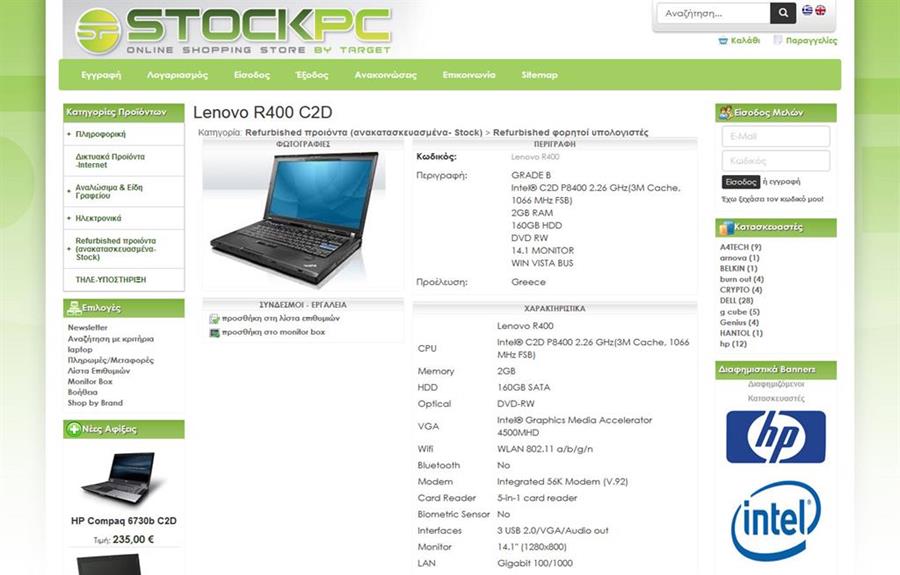900x575 pixels.
Task: Click the search magnifier icon button
Action: tap(783, 13)
